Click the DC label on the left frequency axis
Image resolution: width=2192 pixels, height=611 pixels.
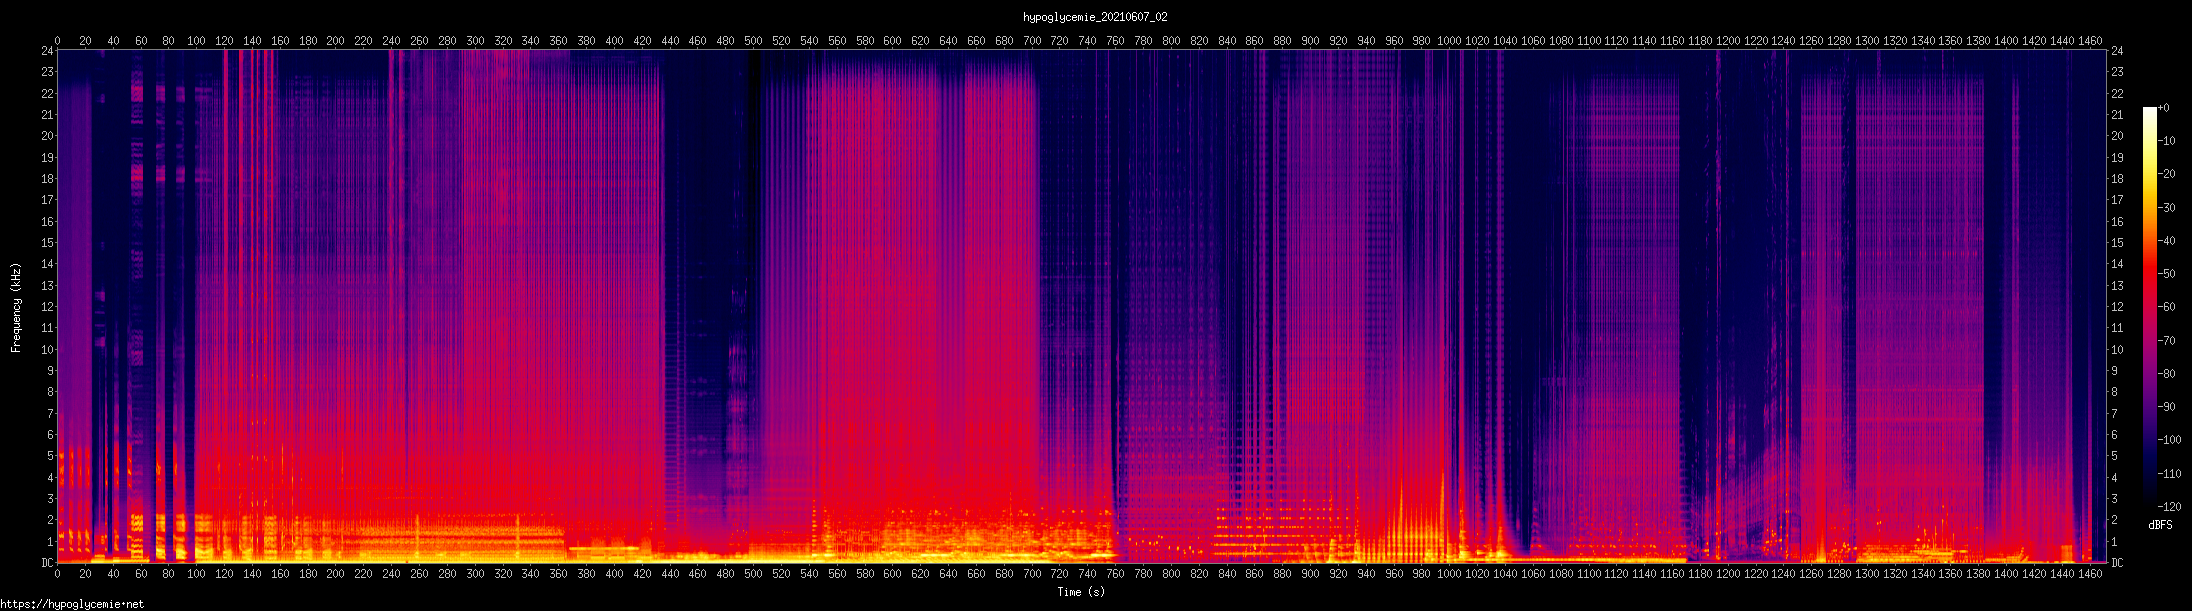pyautogui.click(x=46, y=563)
